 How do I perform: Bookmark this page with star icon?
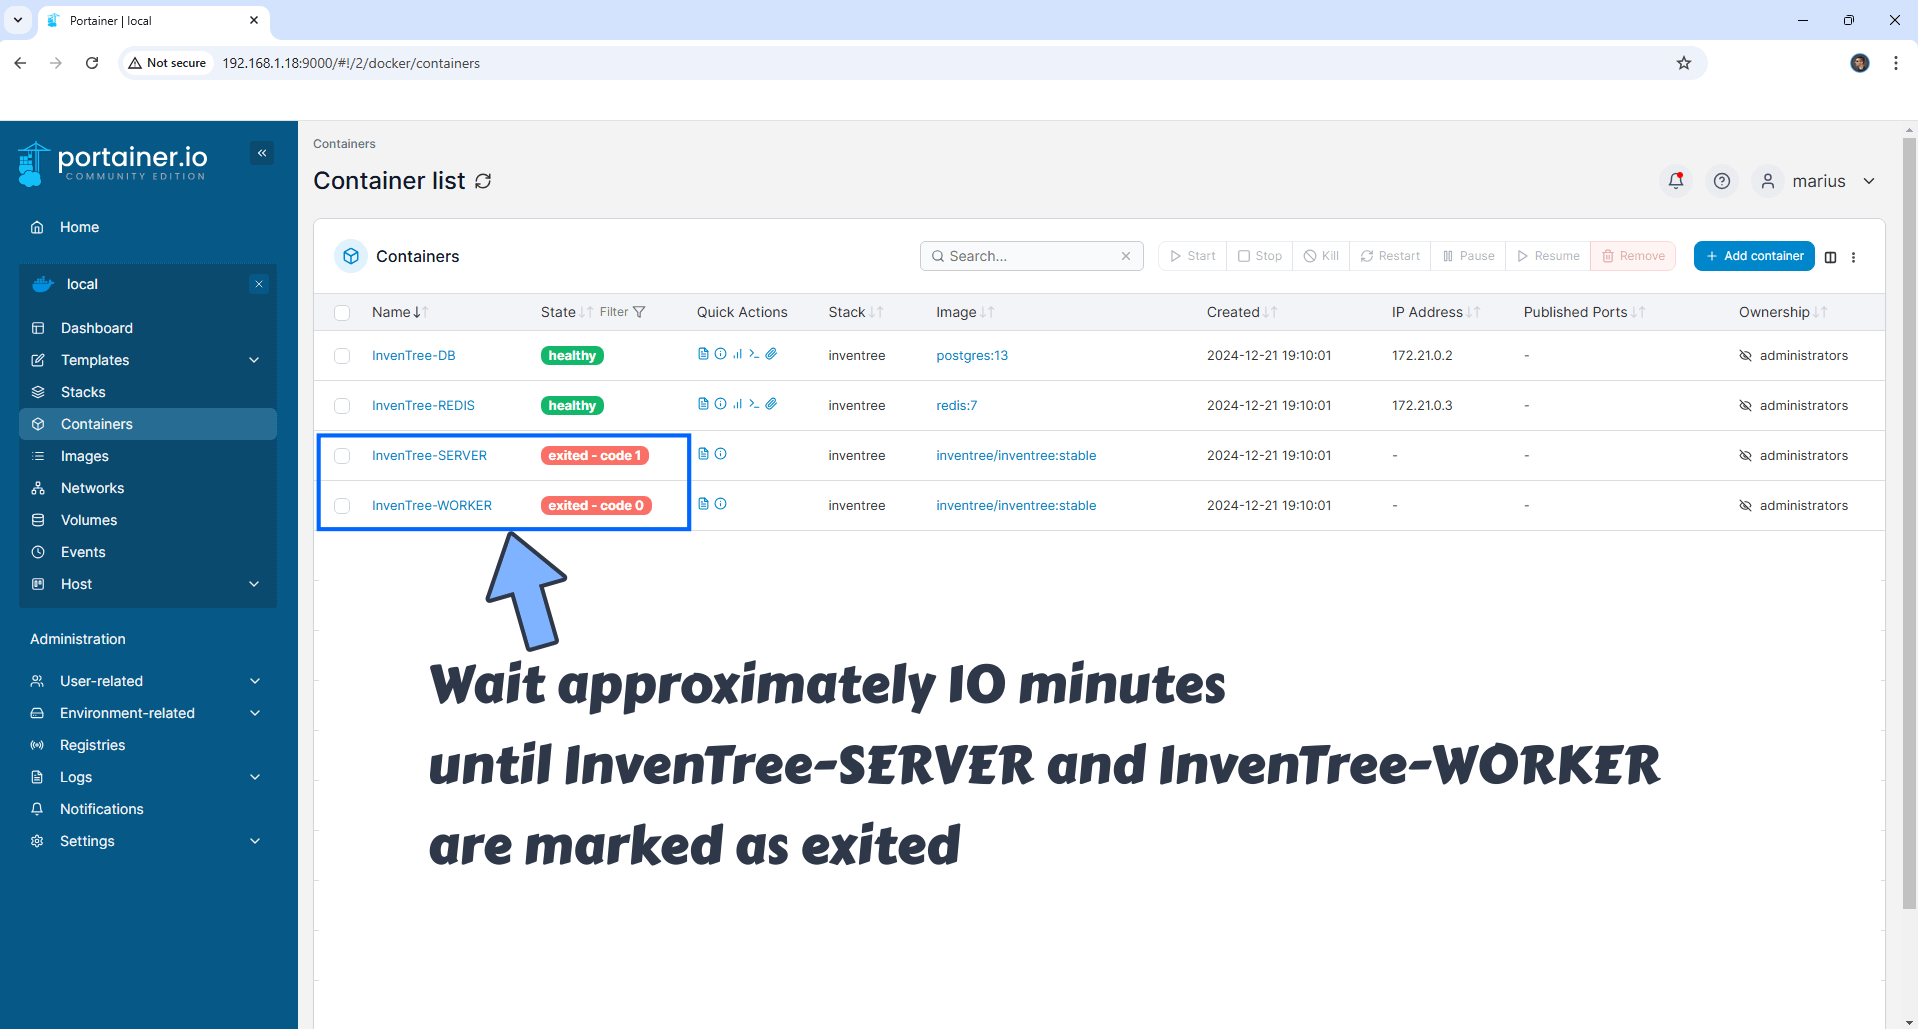1684,63
